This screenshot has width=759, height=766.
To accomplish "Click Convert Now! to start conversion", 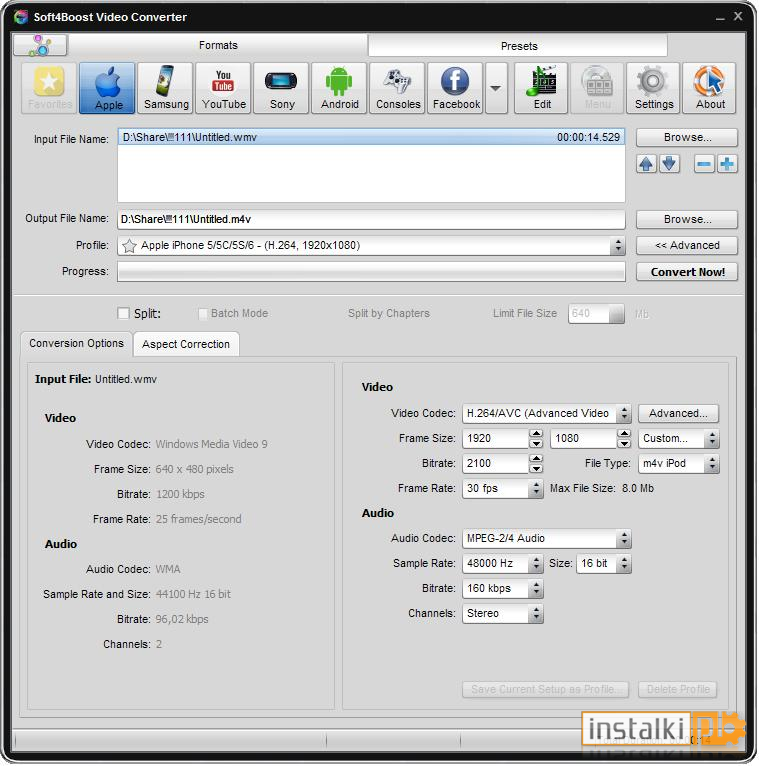I will (x=686, y=272).
